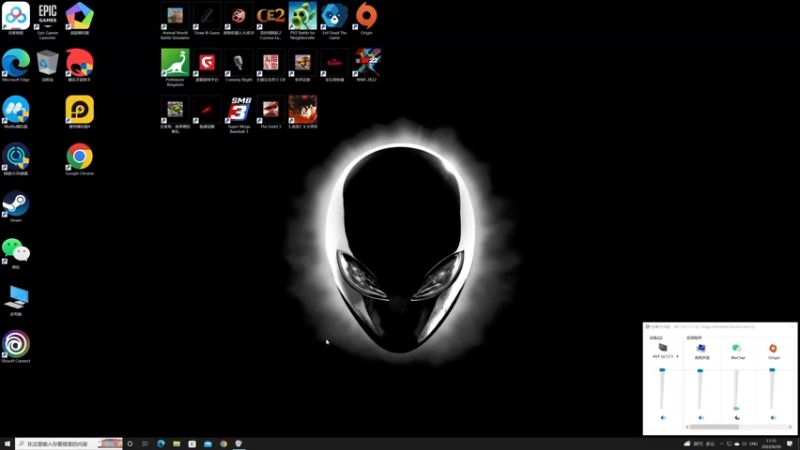800x450 pixels.
Task: Open the red G game platform shortcut
Action: coord(207,65)
